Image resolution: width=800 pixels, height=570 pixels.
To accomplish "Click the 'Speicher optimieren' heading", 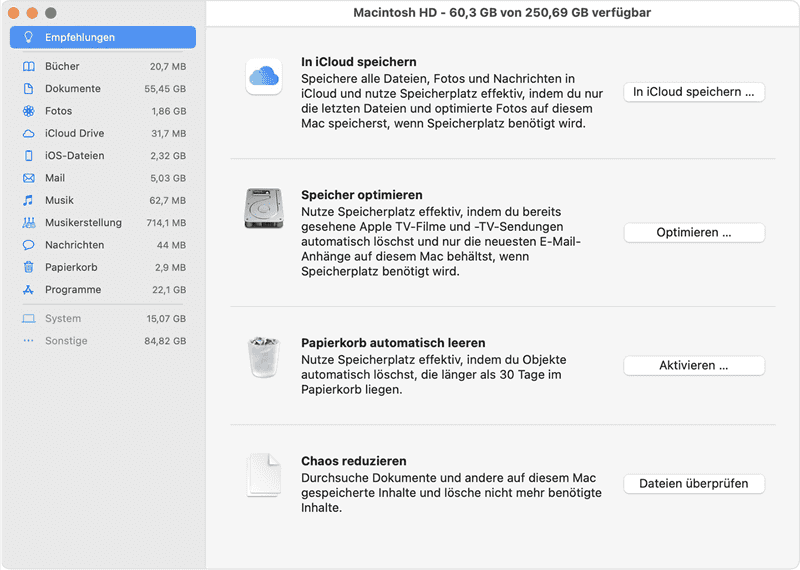I will tap(362, 195).
